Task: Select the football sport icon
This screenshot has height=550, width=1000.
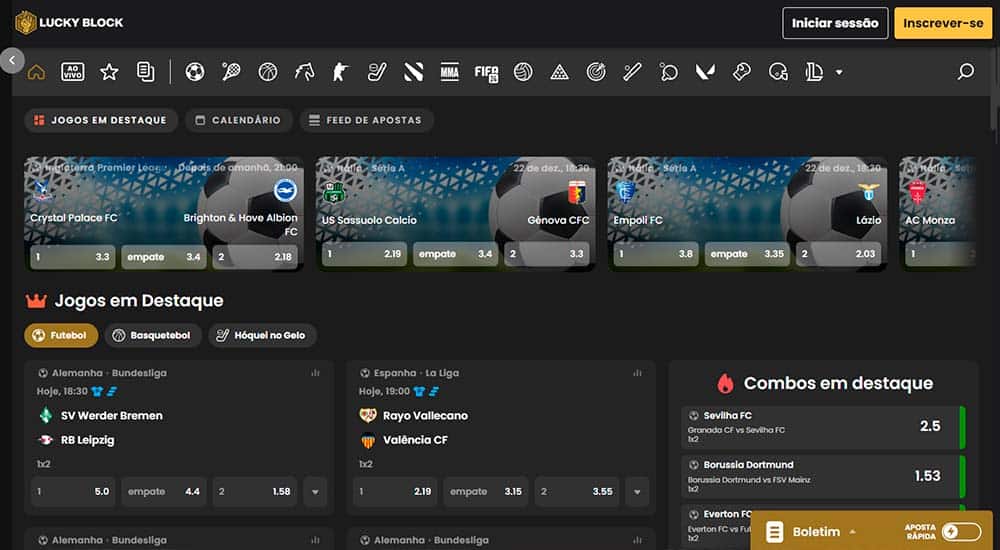Action: (x=195, y=72)
